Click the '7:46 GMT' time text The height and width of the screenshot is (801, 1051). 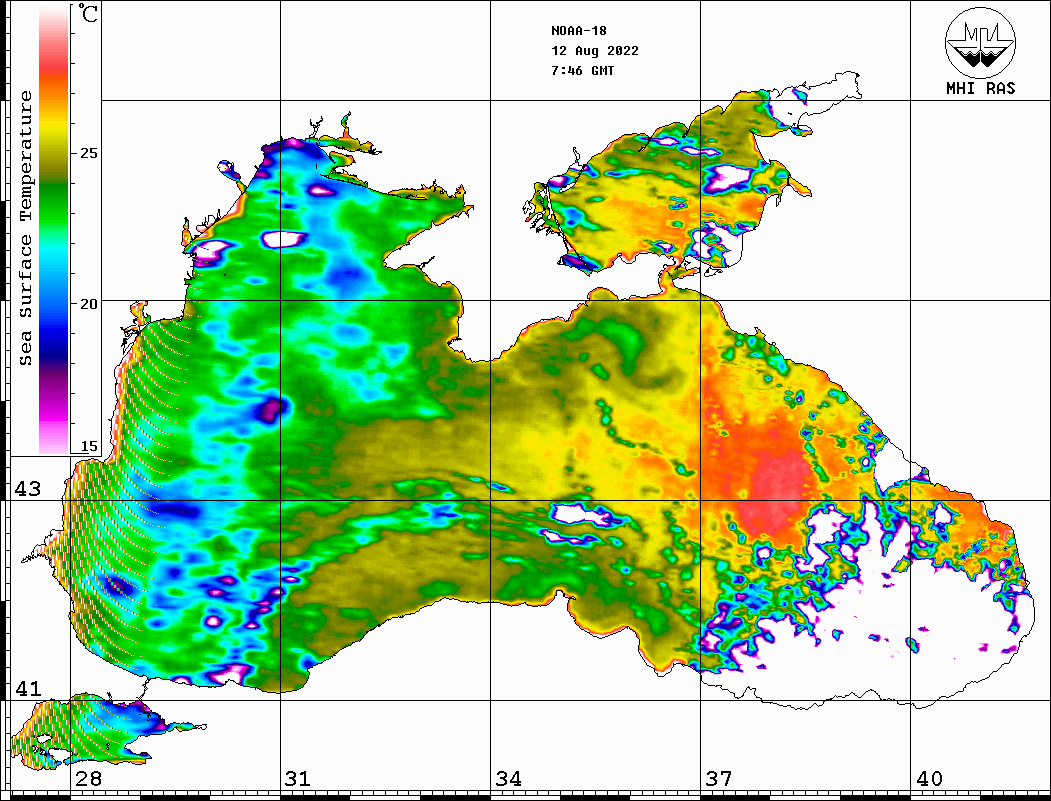coord(582,70)
